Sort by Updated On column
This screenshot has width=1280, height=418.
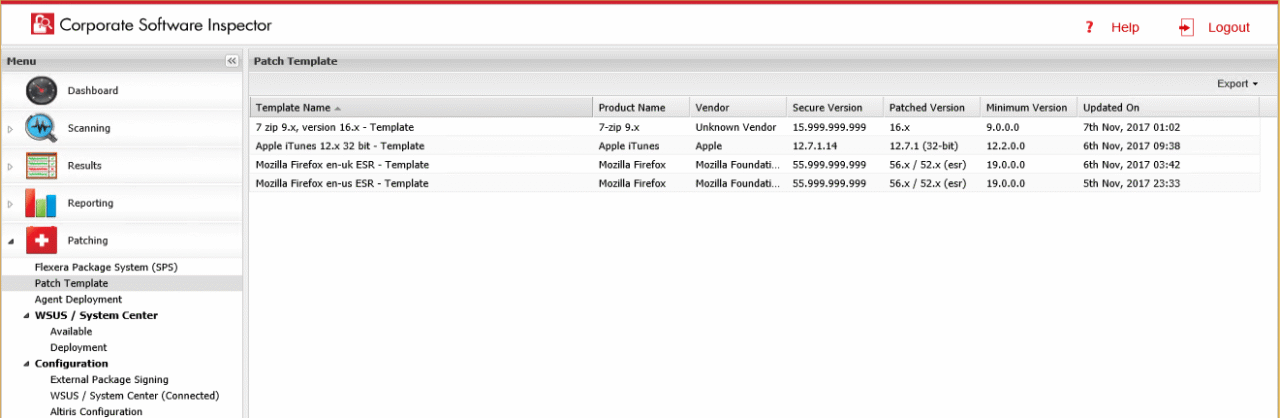pyautogui.click(x=1110, y=108)
